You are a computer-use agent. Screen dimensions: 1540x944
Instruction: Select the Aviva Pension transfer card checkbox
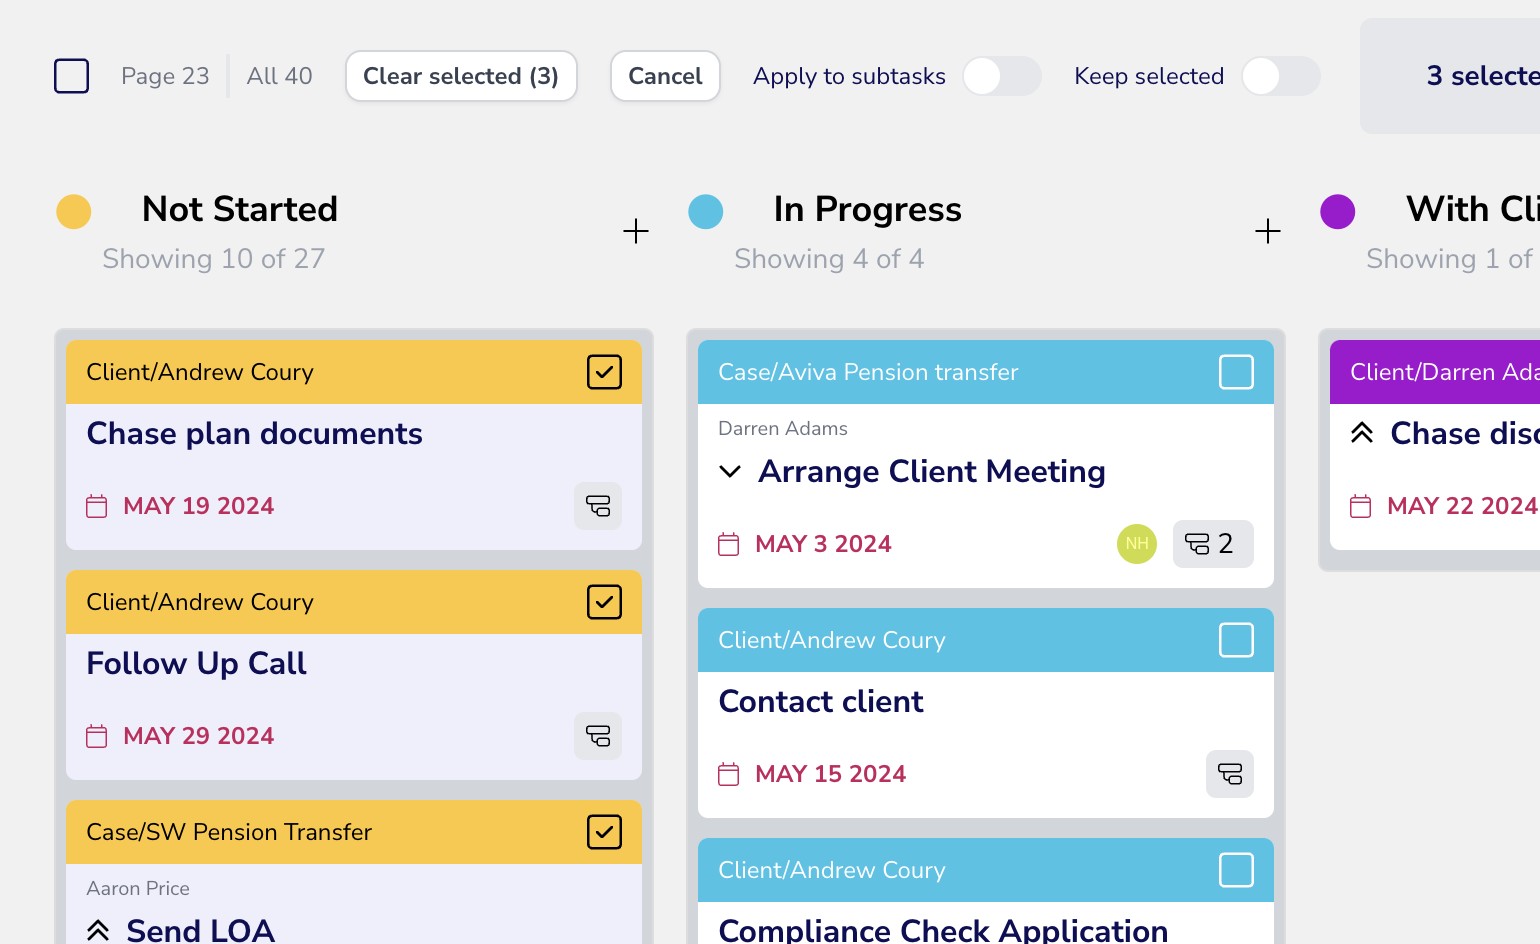click(x=1236, y=372)
